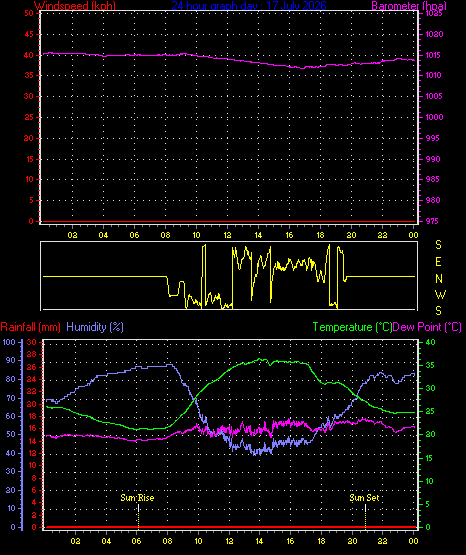
Task: Click barometer axis value 980
Action: [x=433, y=200]
